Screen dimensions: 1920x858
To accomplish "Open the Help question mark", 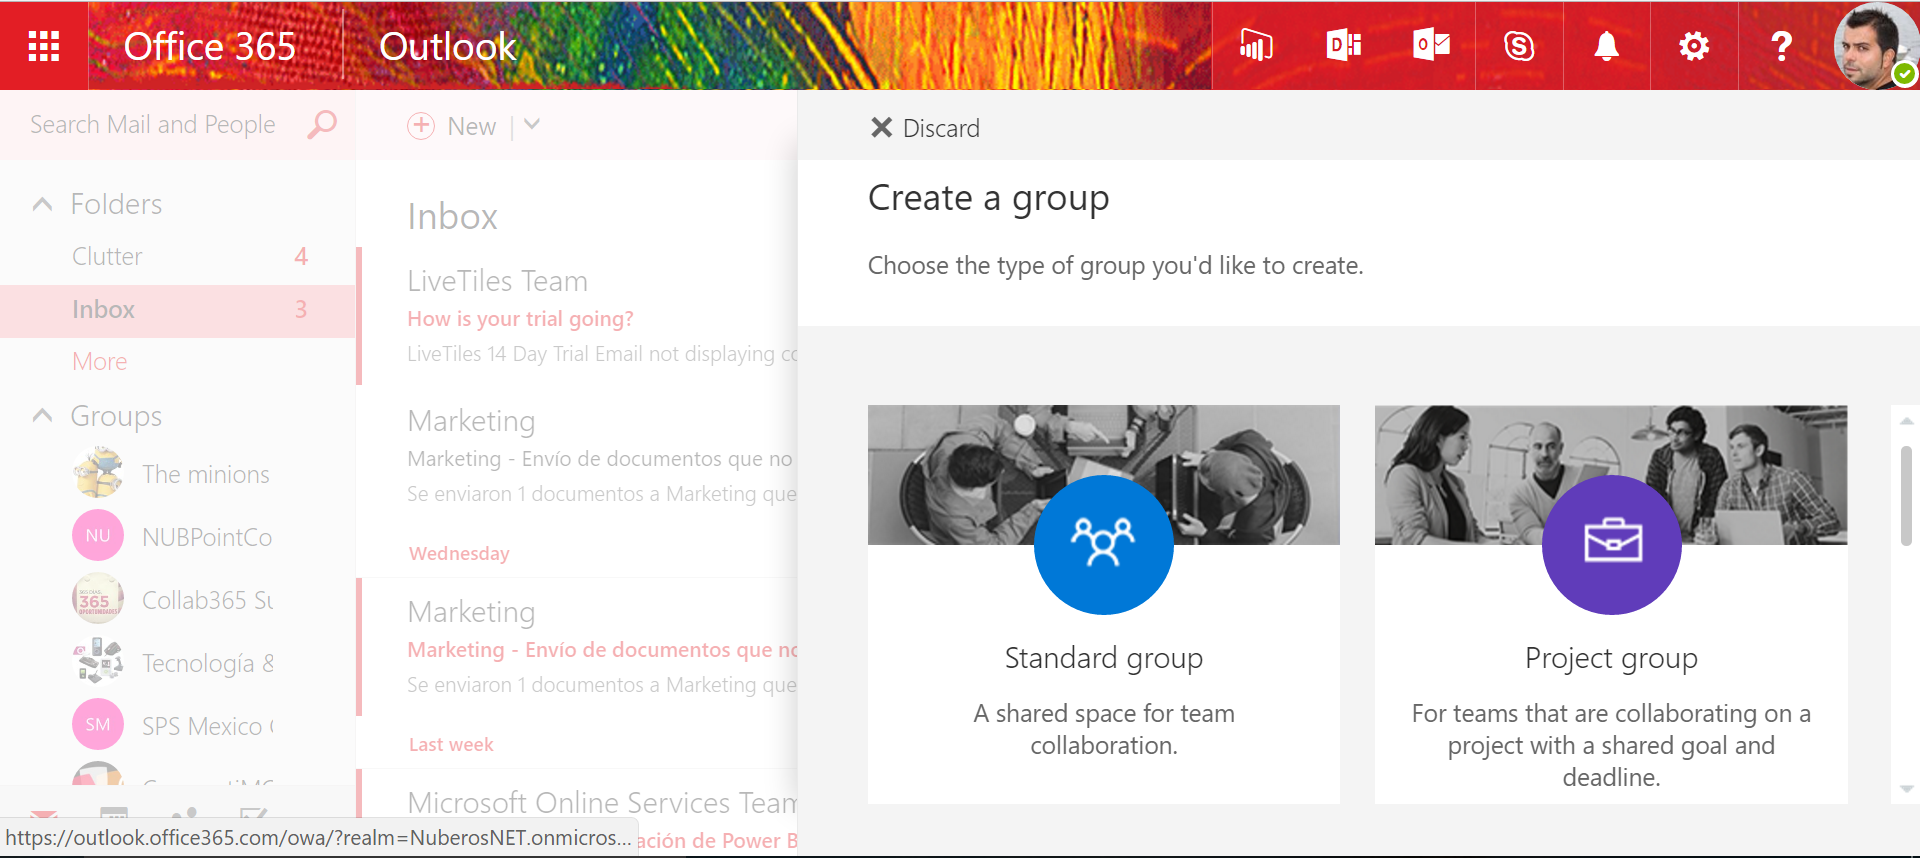I will 1781,46.
